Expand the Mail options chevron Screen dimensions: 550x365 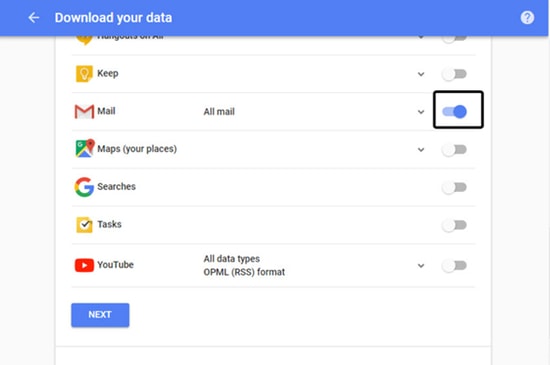pos(421,112)
